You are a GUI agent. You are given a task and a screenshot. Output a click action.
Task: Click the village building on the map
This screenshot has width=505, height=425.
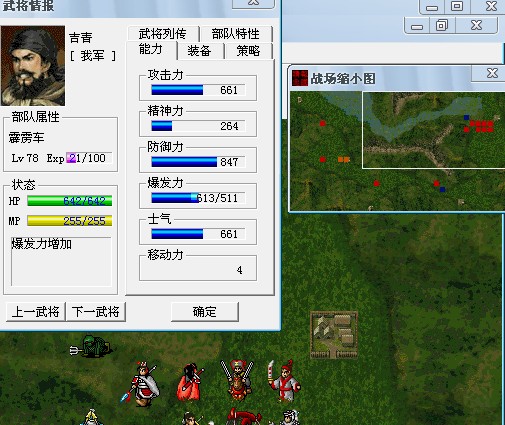pyautogui.click(x=334, y=335)
